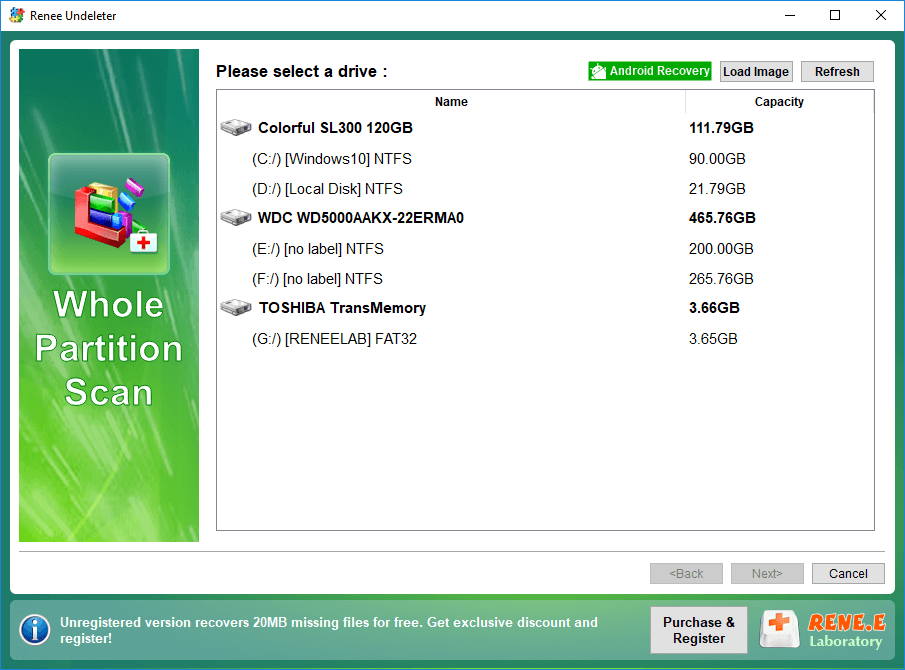The image size is (905, 670).
Task: Open Purchase & Register
Action: pos(698,630)
